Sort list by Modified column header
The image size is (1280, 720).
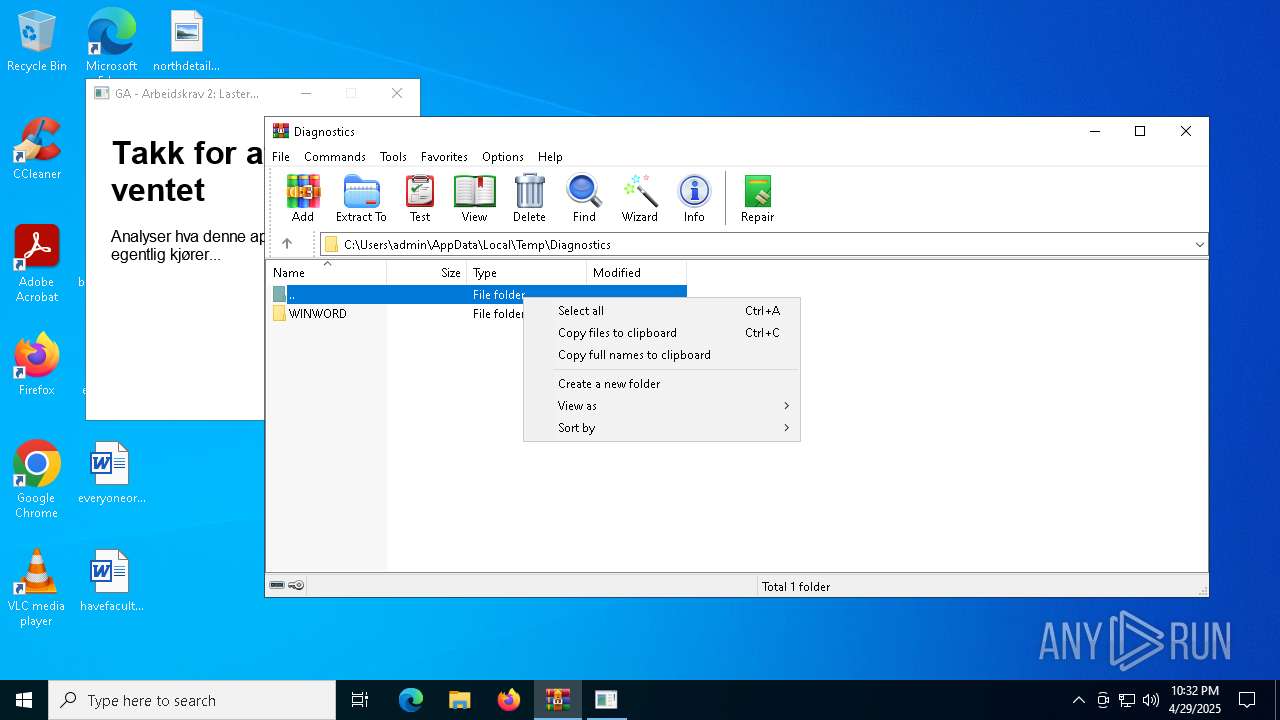tap(636, 272)
